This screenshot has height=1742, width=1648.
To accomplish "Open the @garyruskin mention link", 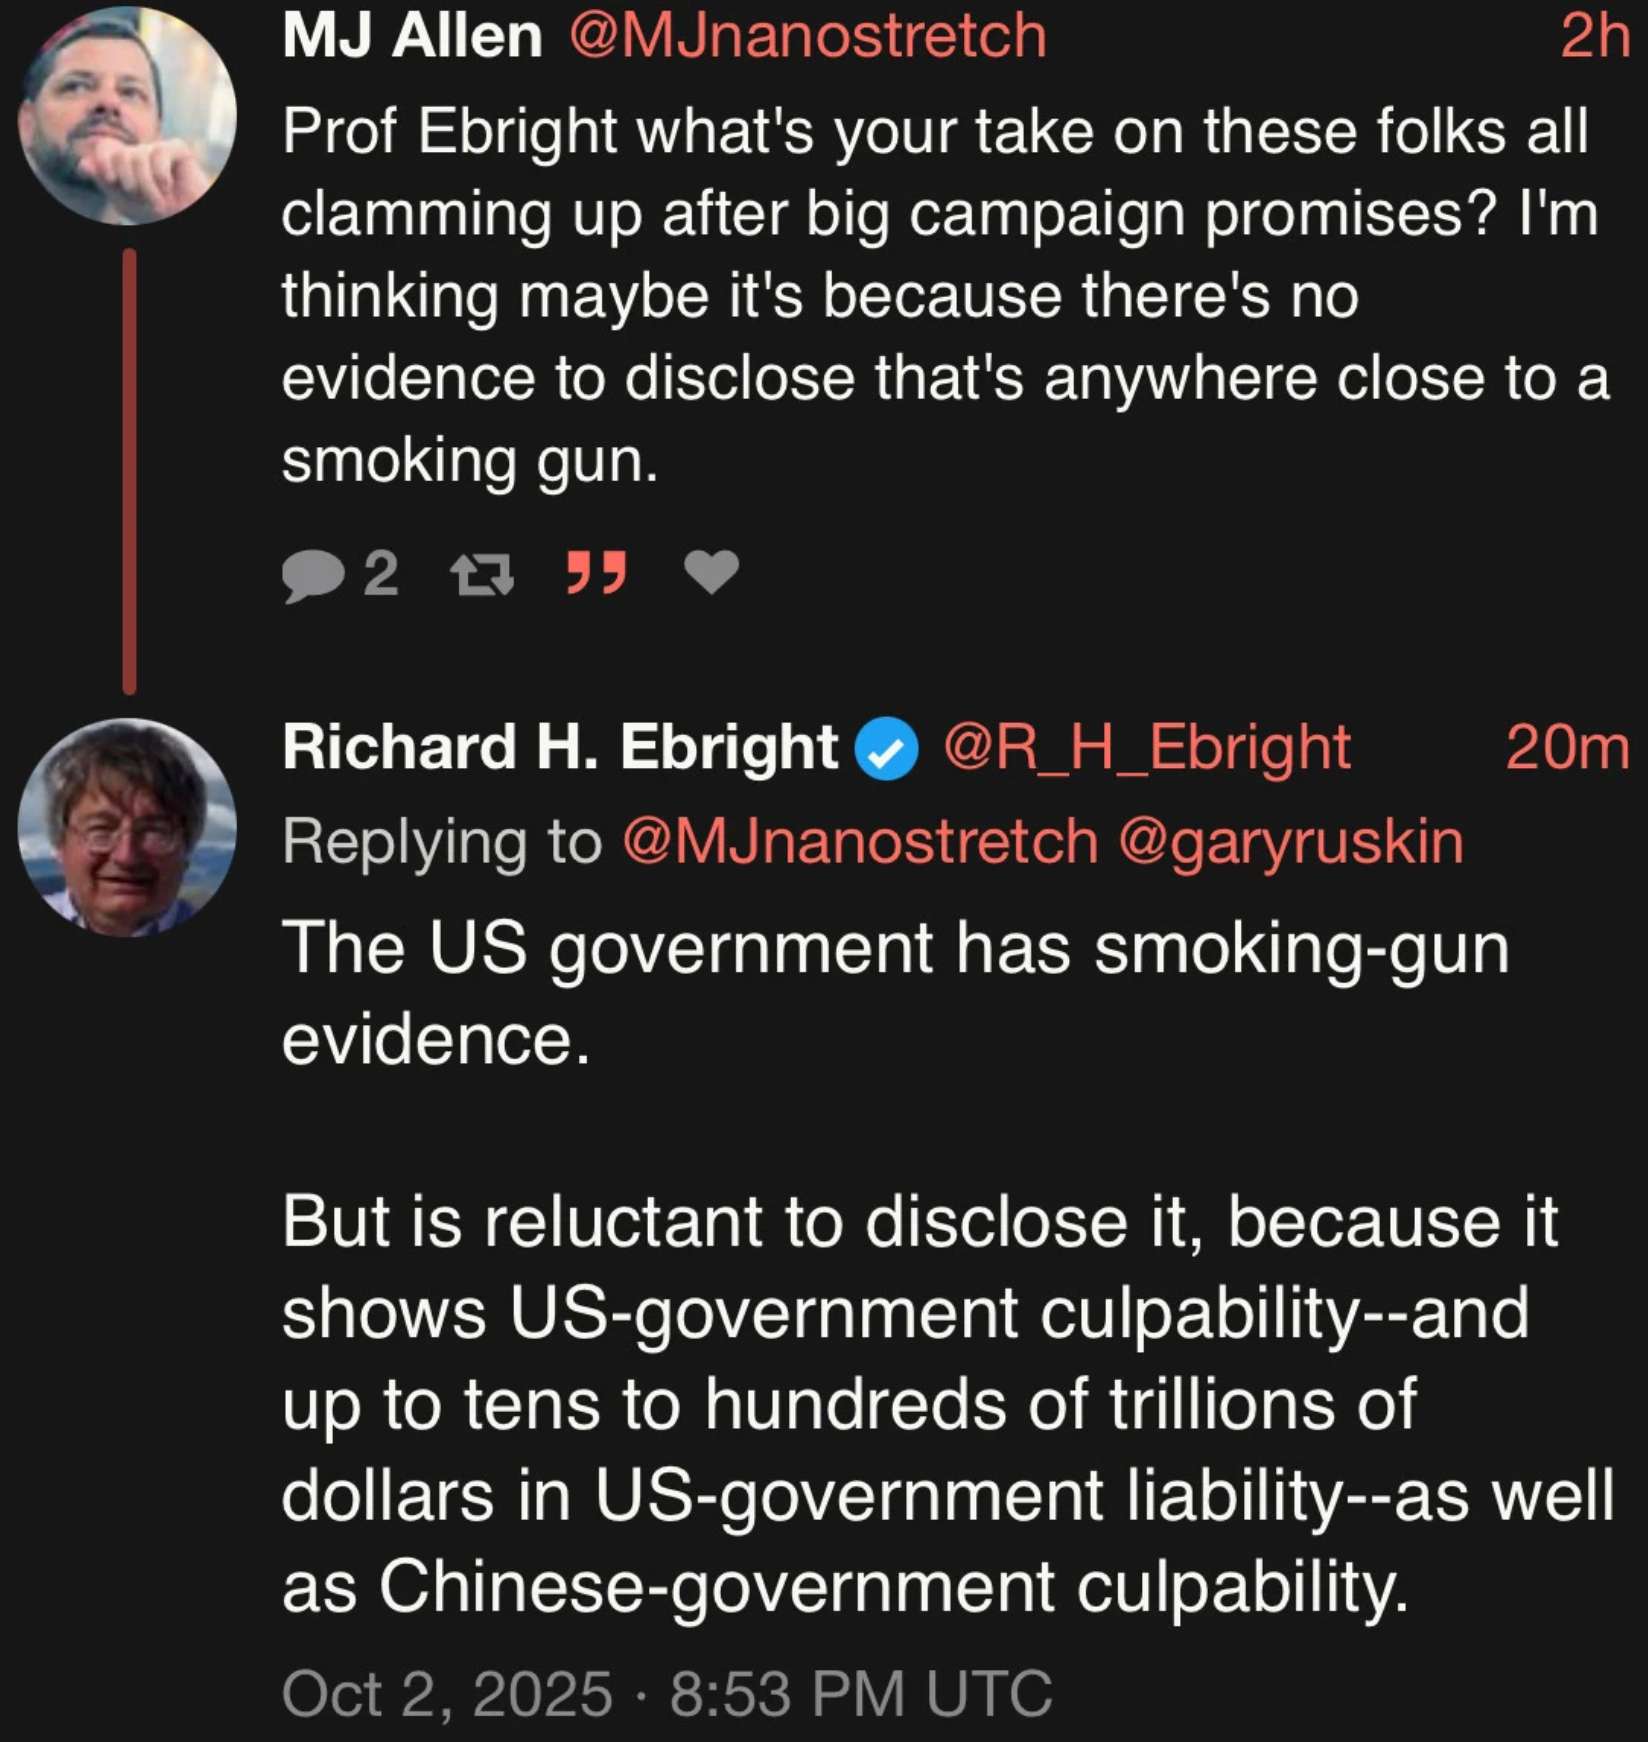I will [x=1290, y=842].
